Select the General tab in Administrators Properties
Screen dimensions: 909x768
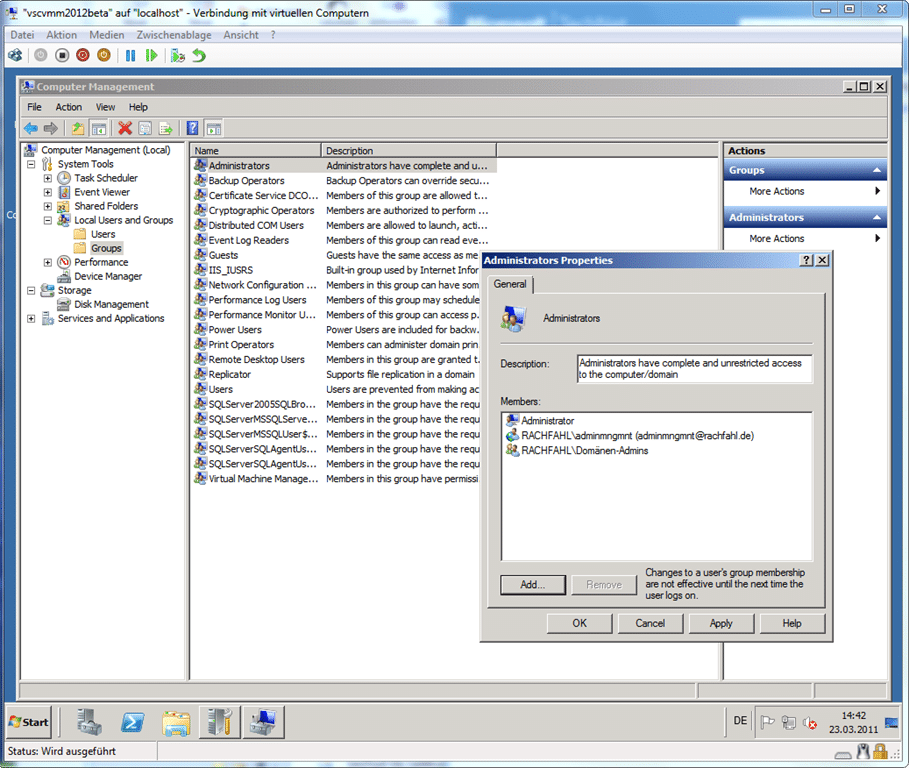[510, 284]
